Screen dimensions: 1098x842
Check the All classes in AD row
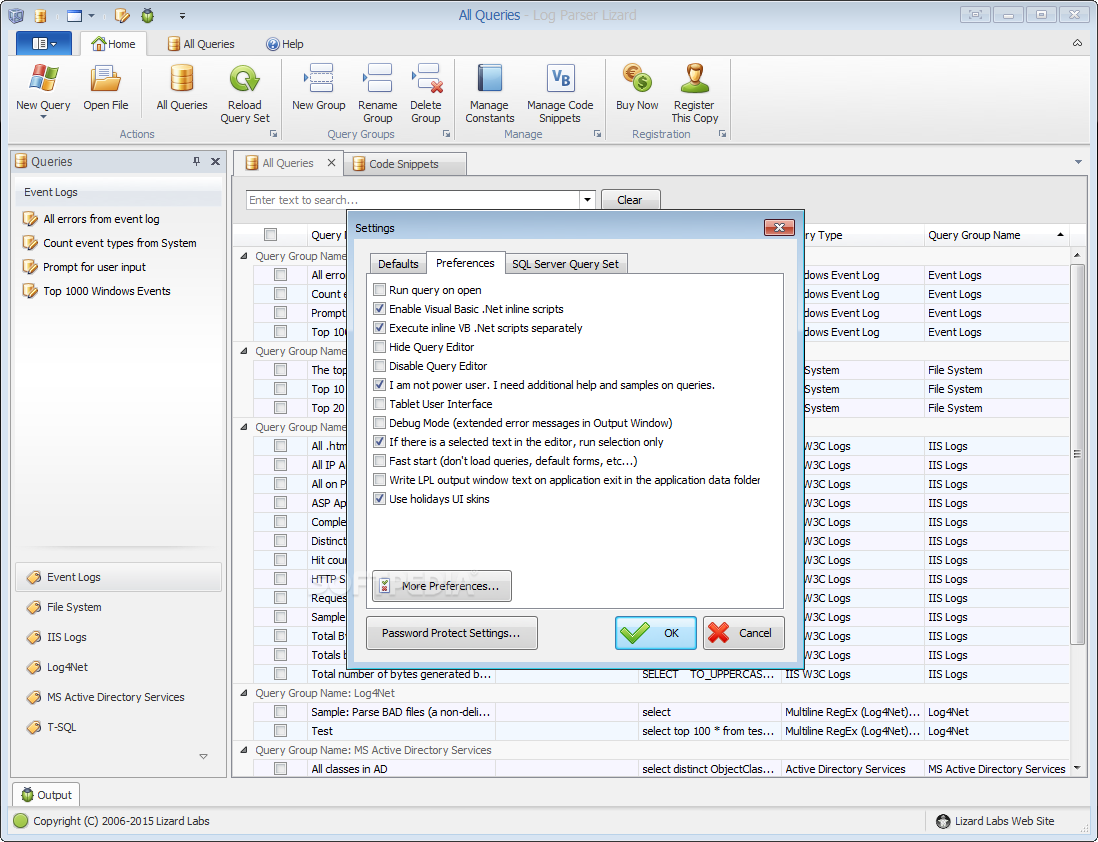pos(281,768)
